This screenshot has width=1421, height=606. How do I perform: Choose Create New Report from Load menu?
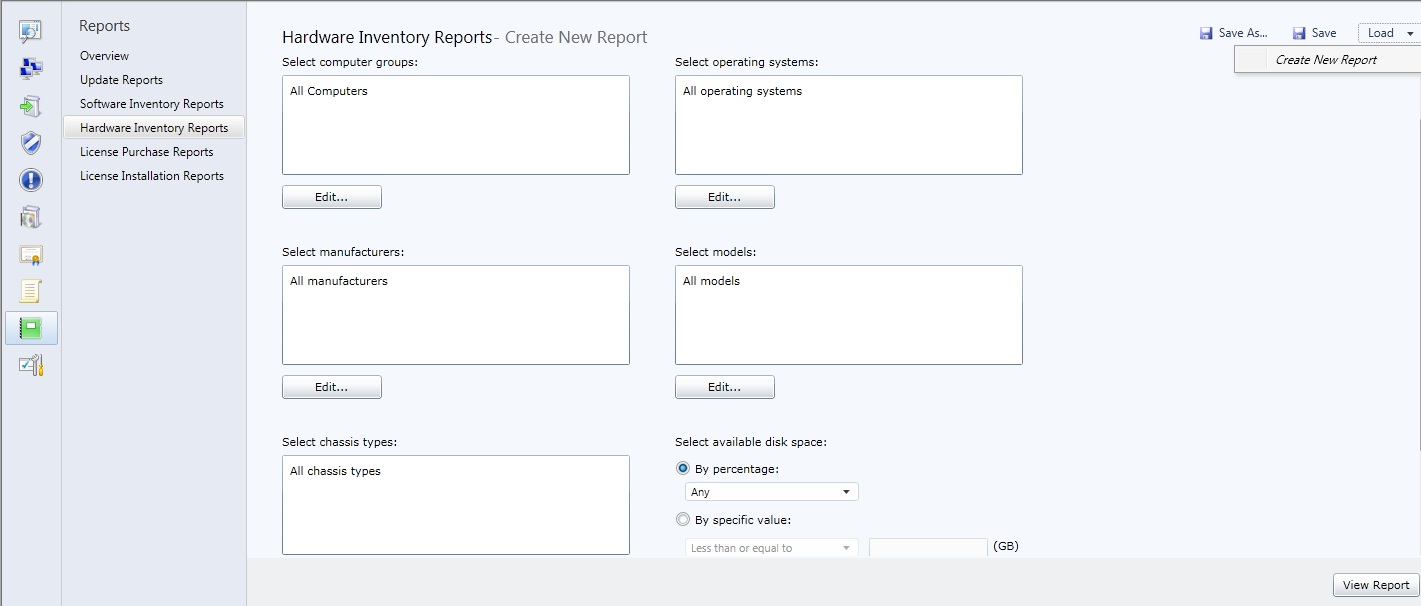[1326, 60]
